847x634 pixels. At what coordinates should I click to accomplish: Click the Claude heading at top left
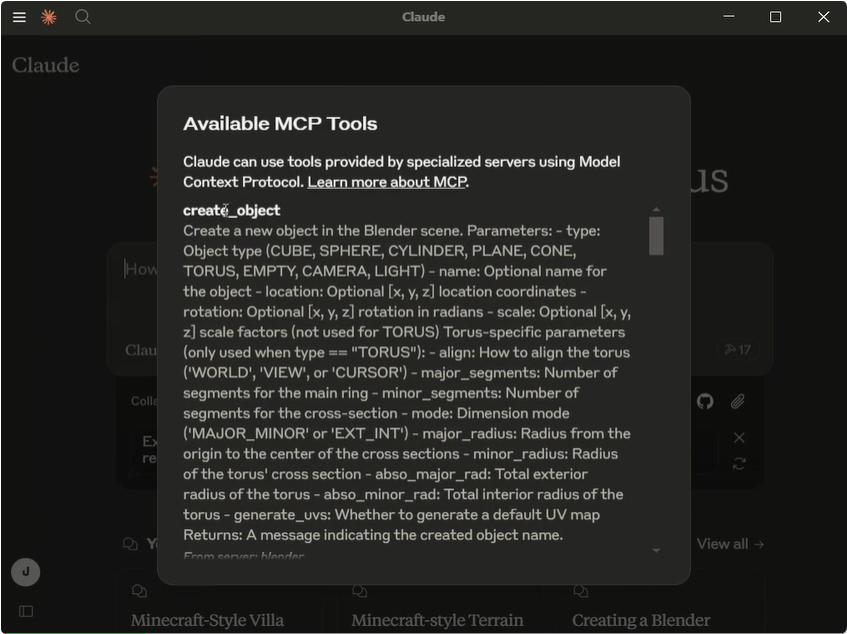[x=46, y=65]
